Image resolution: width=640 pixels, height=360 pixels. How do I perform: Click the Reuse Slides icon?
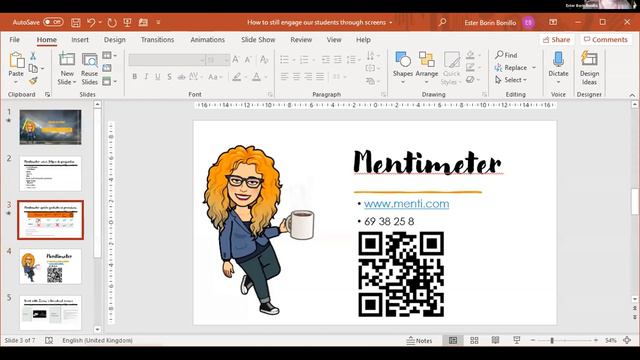click(x=89, y=60)
